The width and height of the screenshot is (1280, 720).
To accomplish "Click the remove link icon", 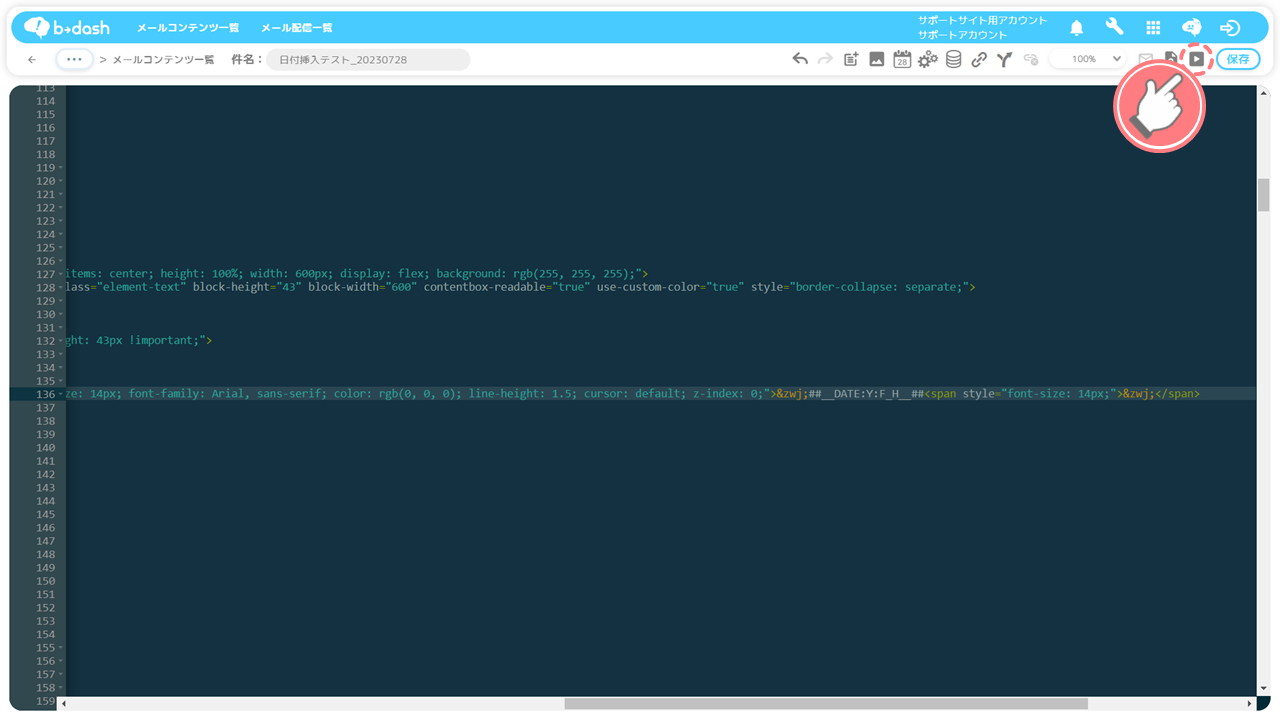I will 1031,59.
